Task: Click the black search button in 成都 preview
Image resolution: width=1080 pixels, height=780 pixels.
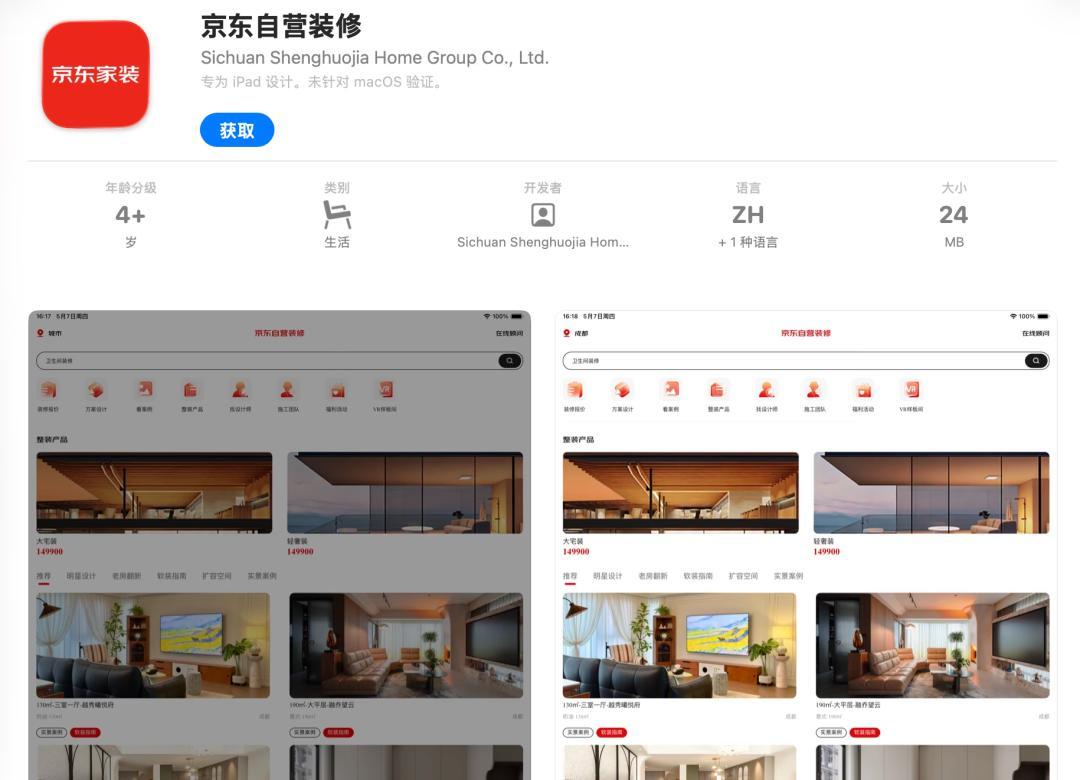Action: pos(1036,360)
